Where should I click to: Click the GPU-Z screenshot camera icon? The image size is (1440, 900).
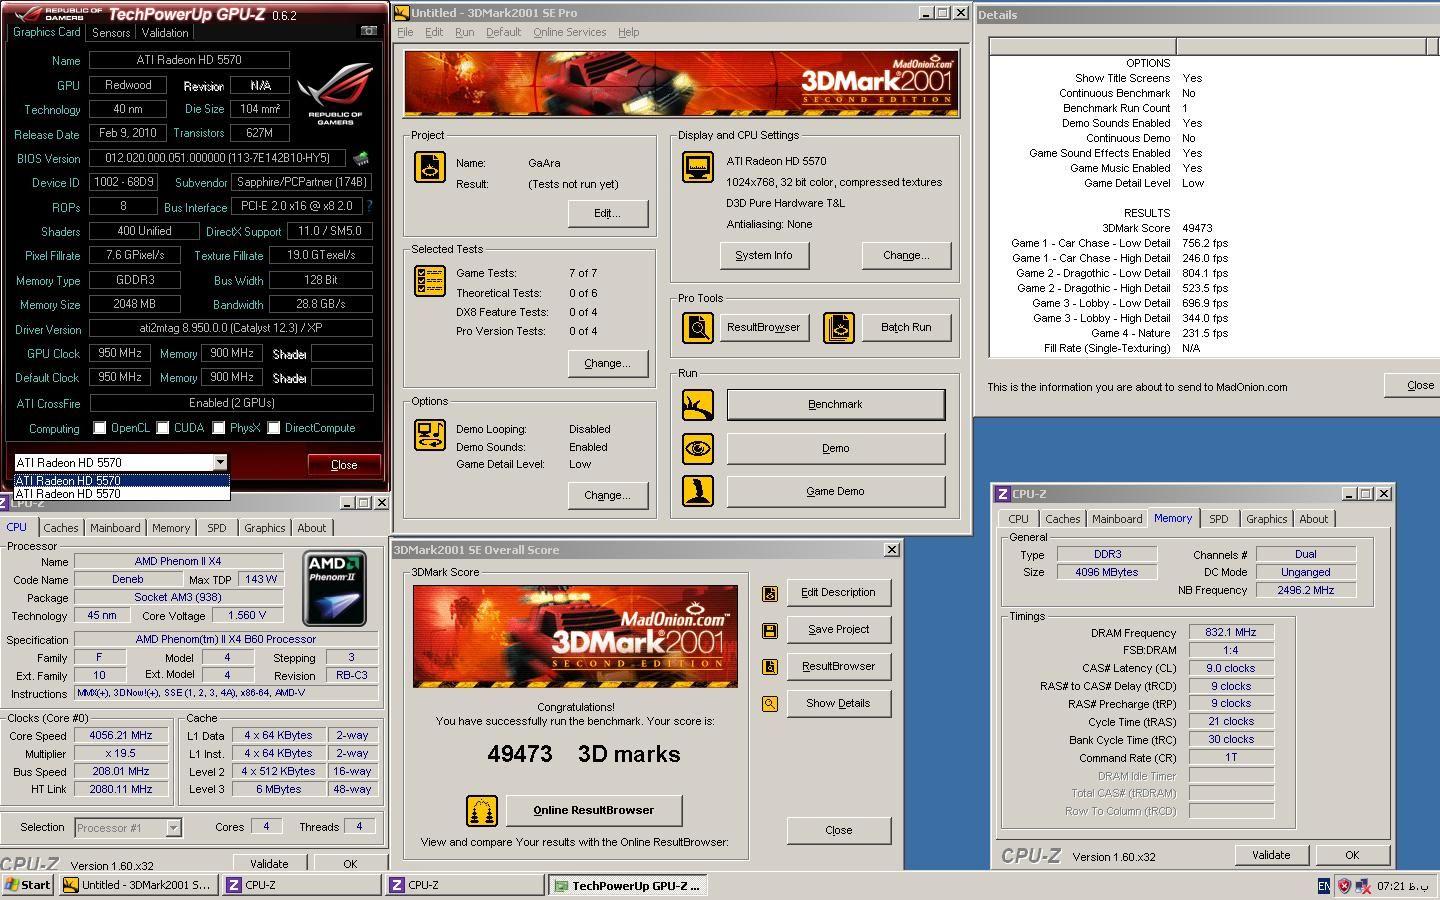click(x=369, y=31)
